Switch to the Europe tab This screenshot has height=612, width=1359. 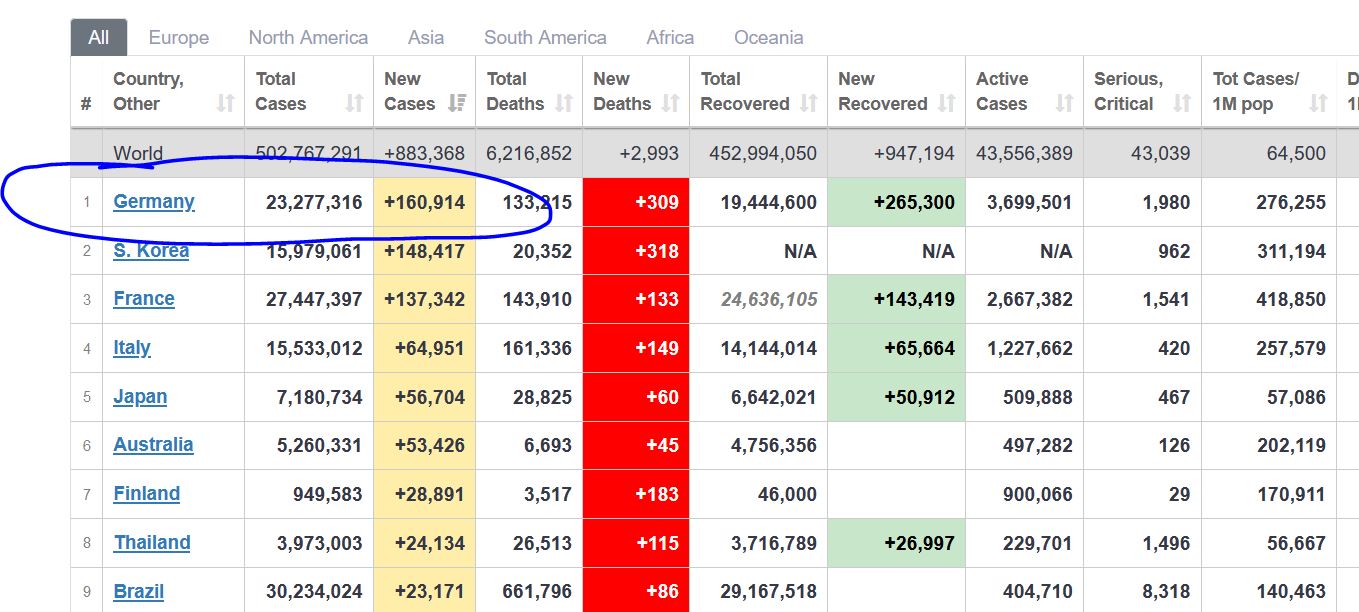point(179,38)
